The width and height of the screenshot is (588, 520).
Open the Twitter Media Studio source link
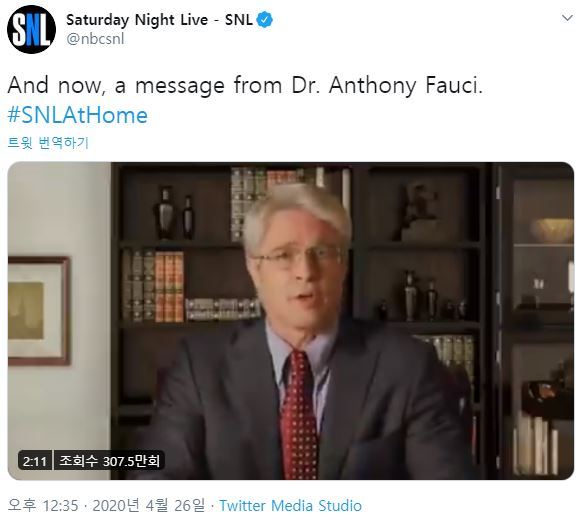tap(291, 506)
